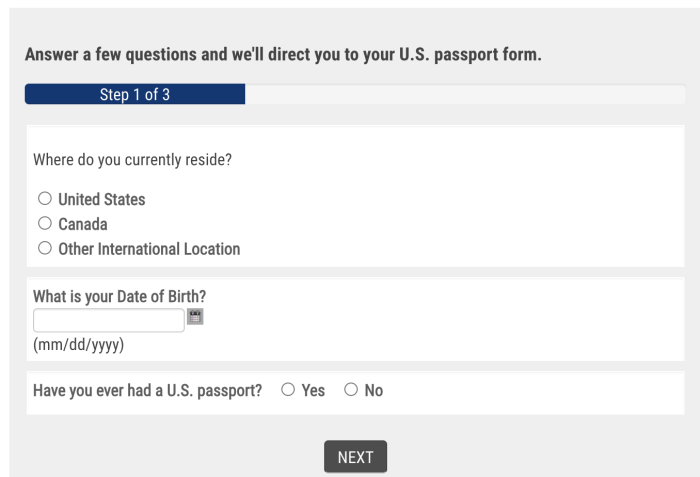Pick the Other International Location radio circle
This screenshot has height=477, width=700.
pos(44,249)
